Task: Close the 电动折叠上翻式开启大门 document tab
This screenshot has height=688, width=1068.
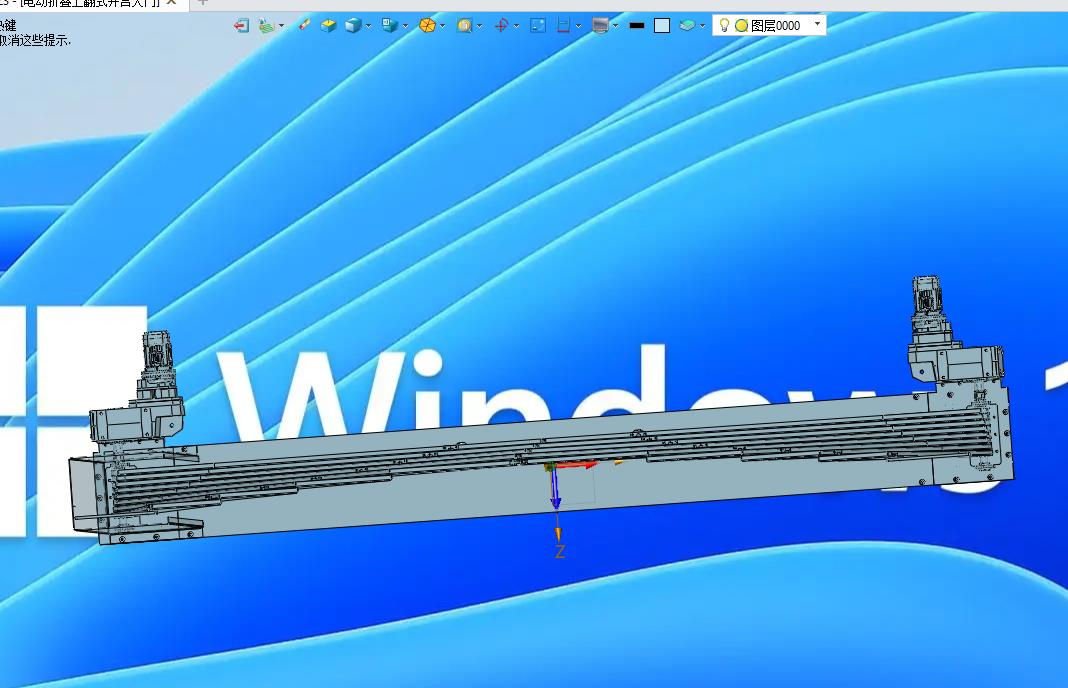Action: 172,2
